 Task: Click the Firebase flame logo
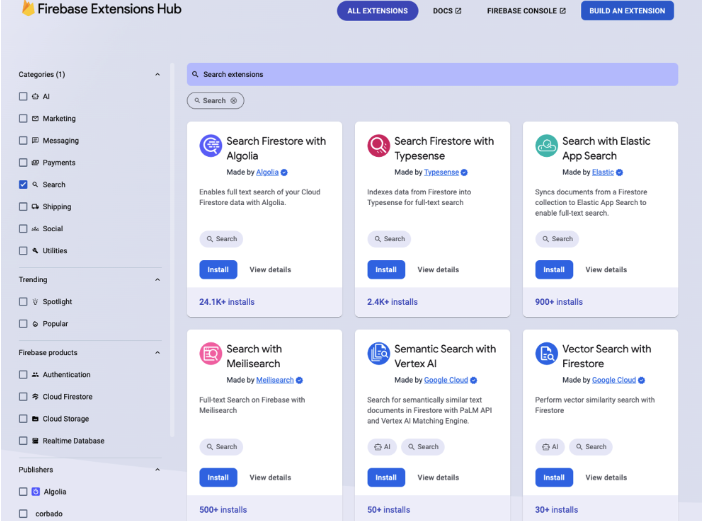click(x=28, y=9)
